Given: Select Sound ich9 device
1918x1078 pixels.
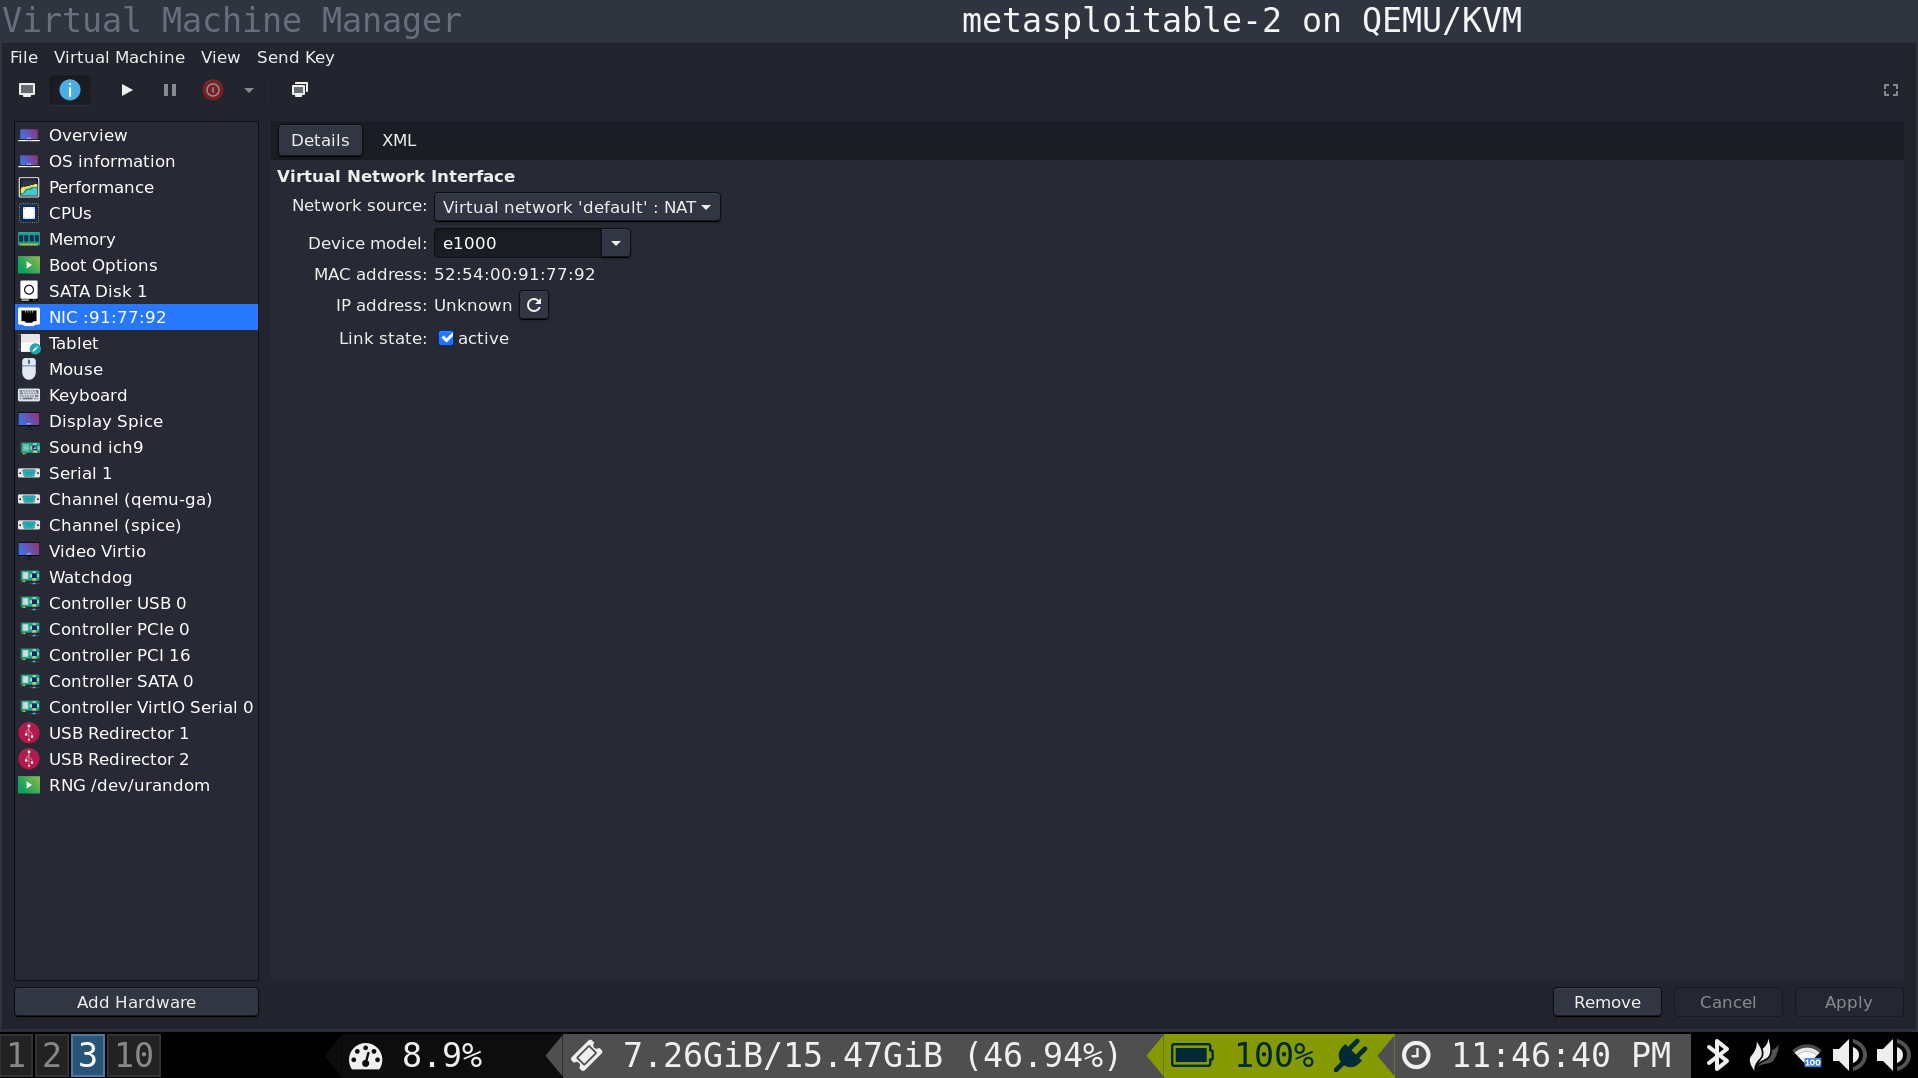Looking at the screenshot, I should tap(136, 447).
